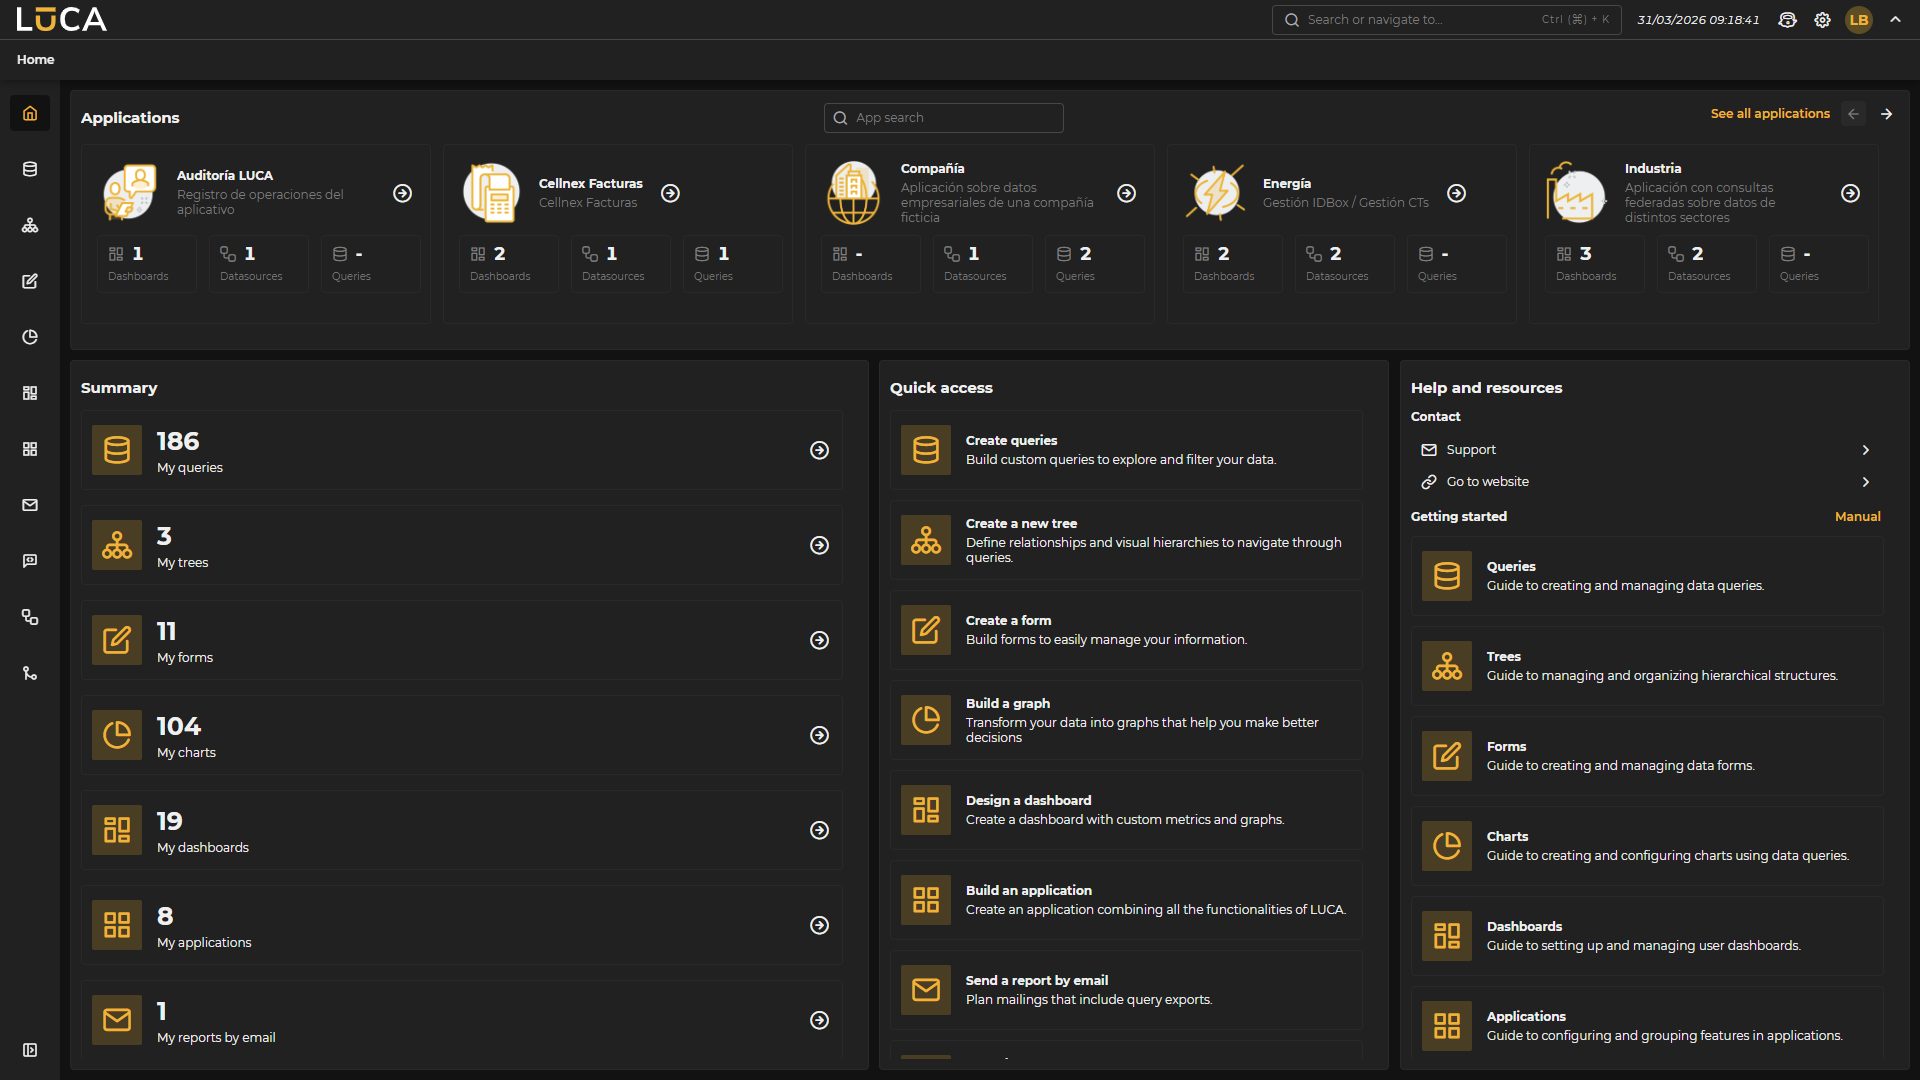Open the email reports icon in sidebar
This screenshot has width=1920, height=1080.
tap(30, 505)
